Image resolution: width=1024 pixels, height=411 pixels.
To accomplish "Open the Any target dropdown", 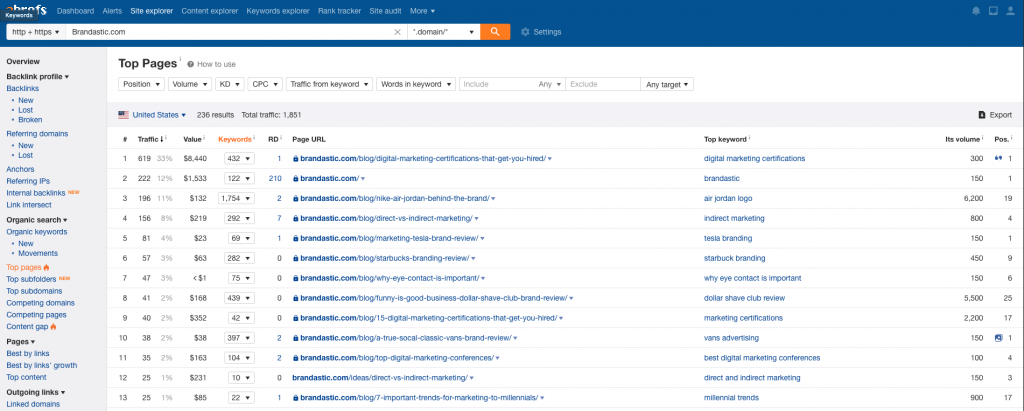I will coord(667,84).
